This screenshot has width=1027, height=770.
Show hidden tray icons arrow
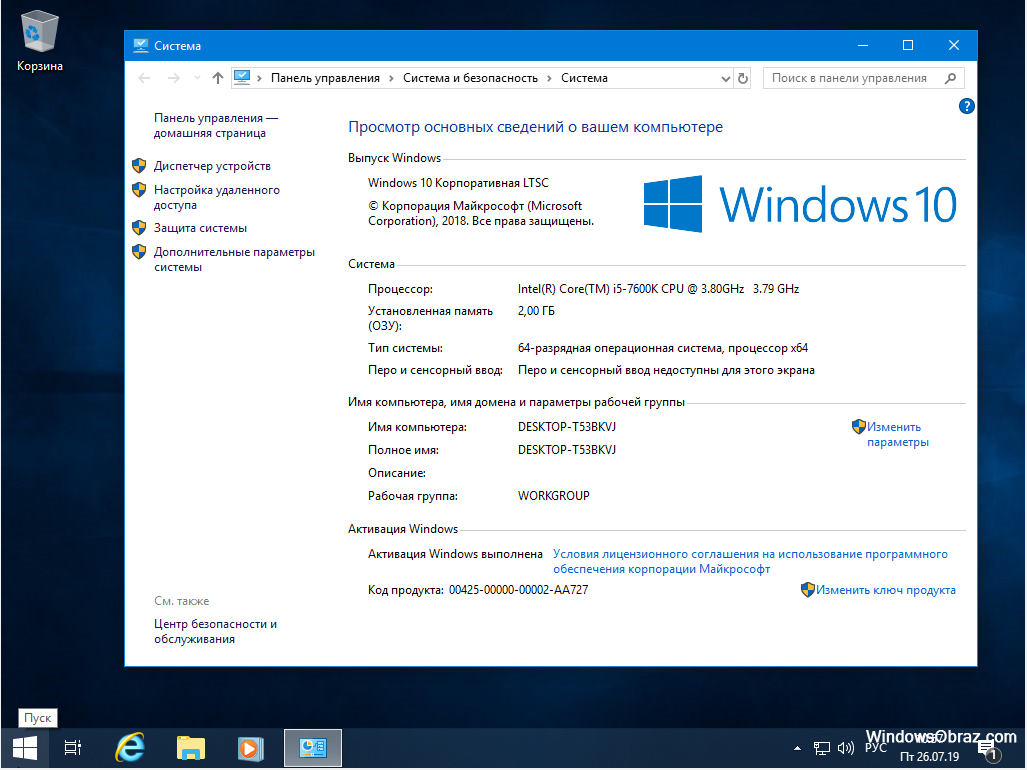797,748
